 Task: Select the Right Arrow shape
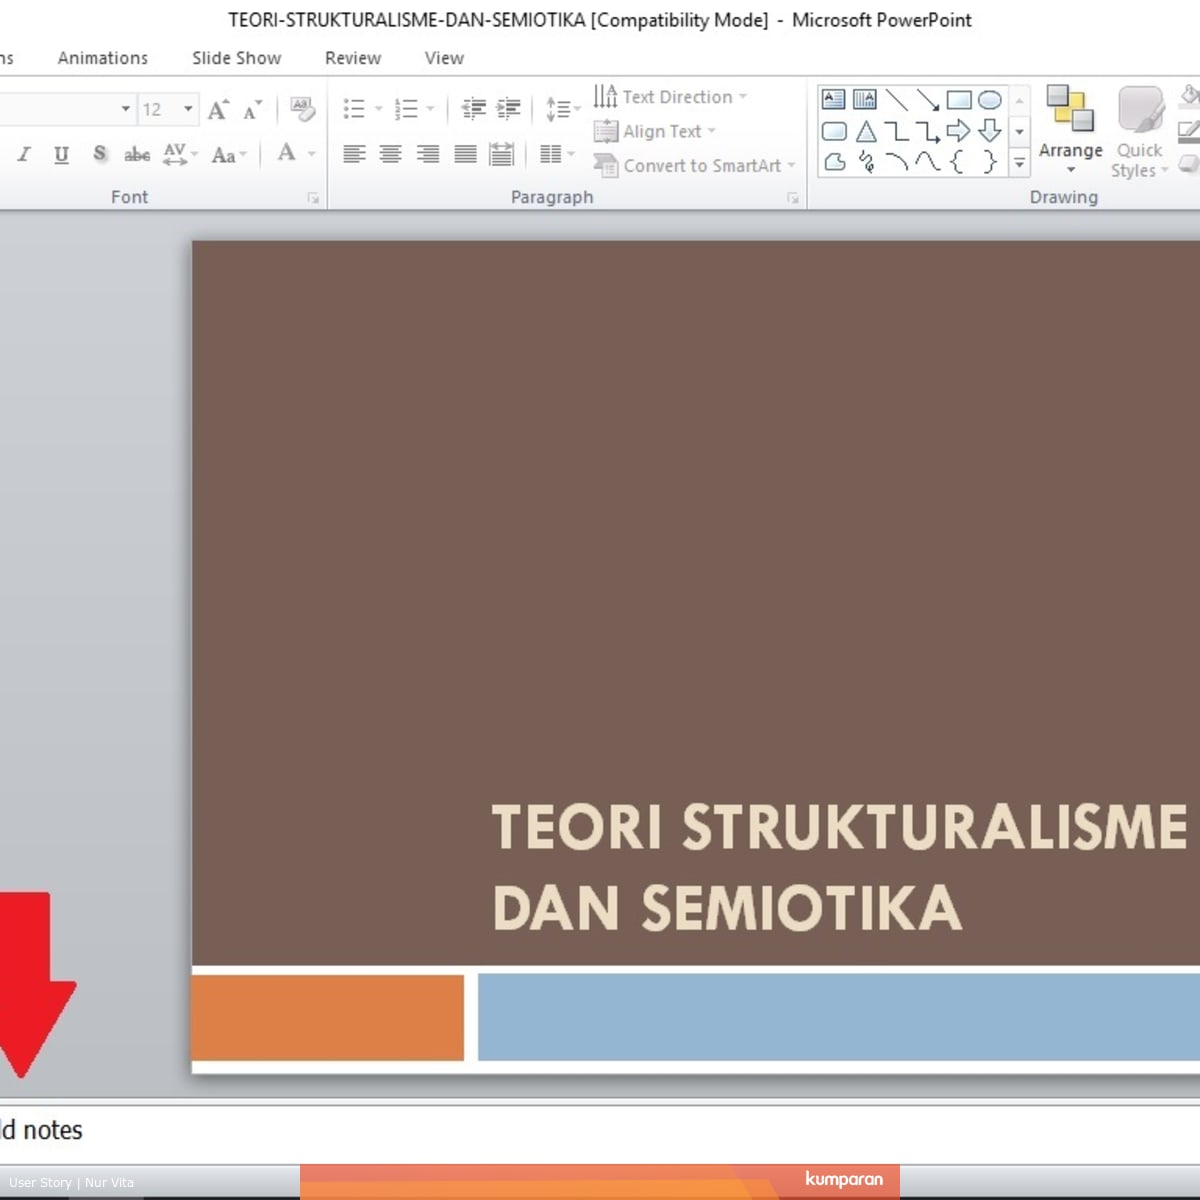click(x=958, y=131)
